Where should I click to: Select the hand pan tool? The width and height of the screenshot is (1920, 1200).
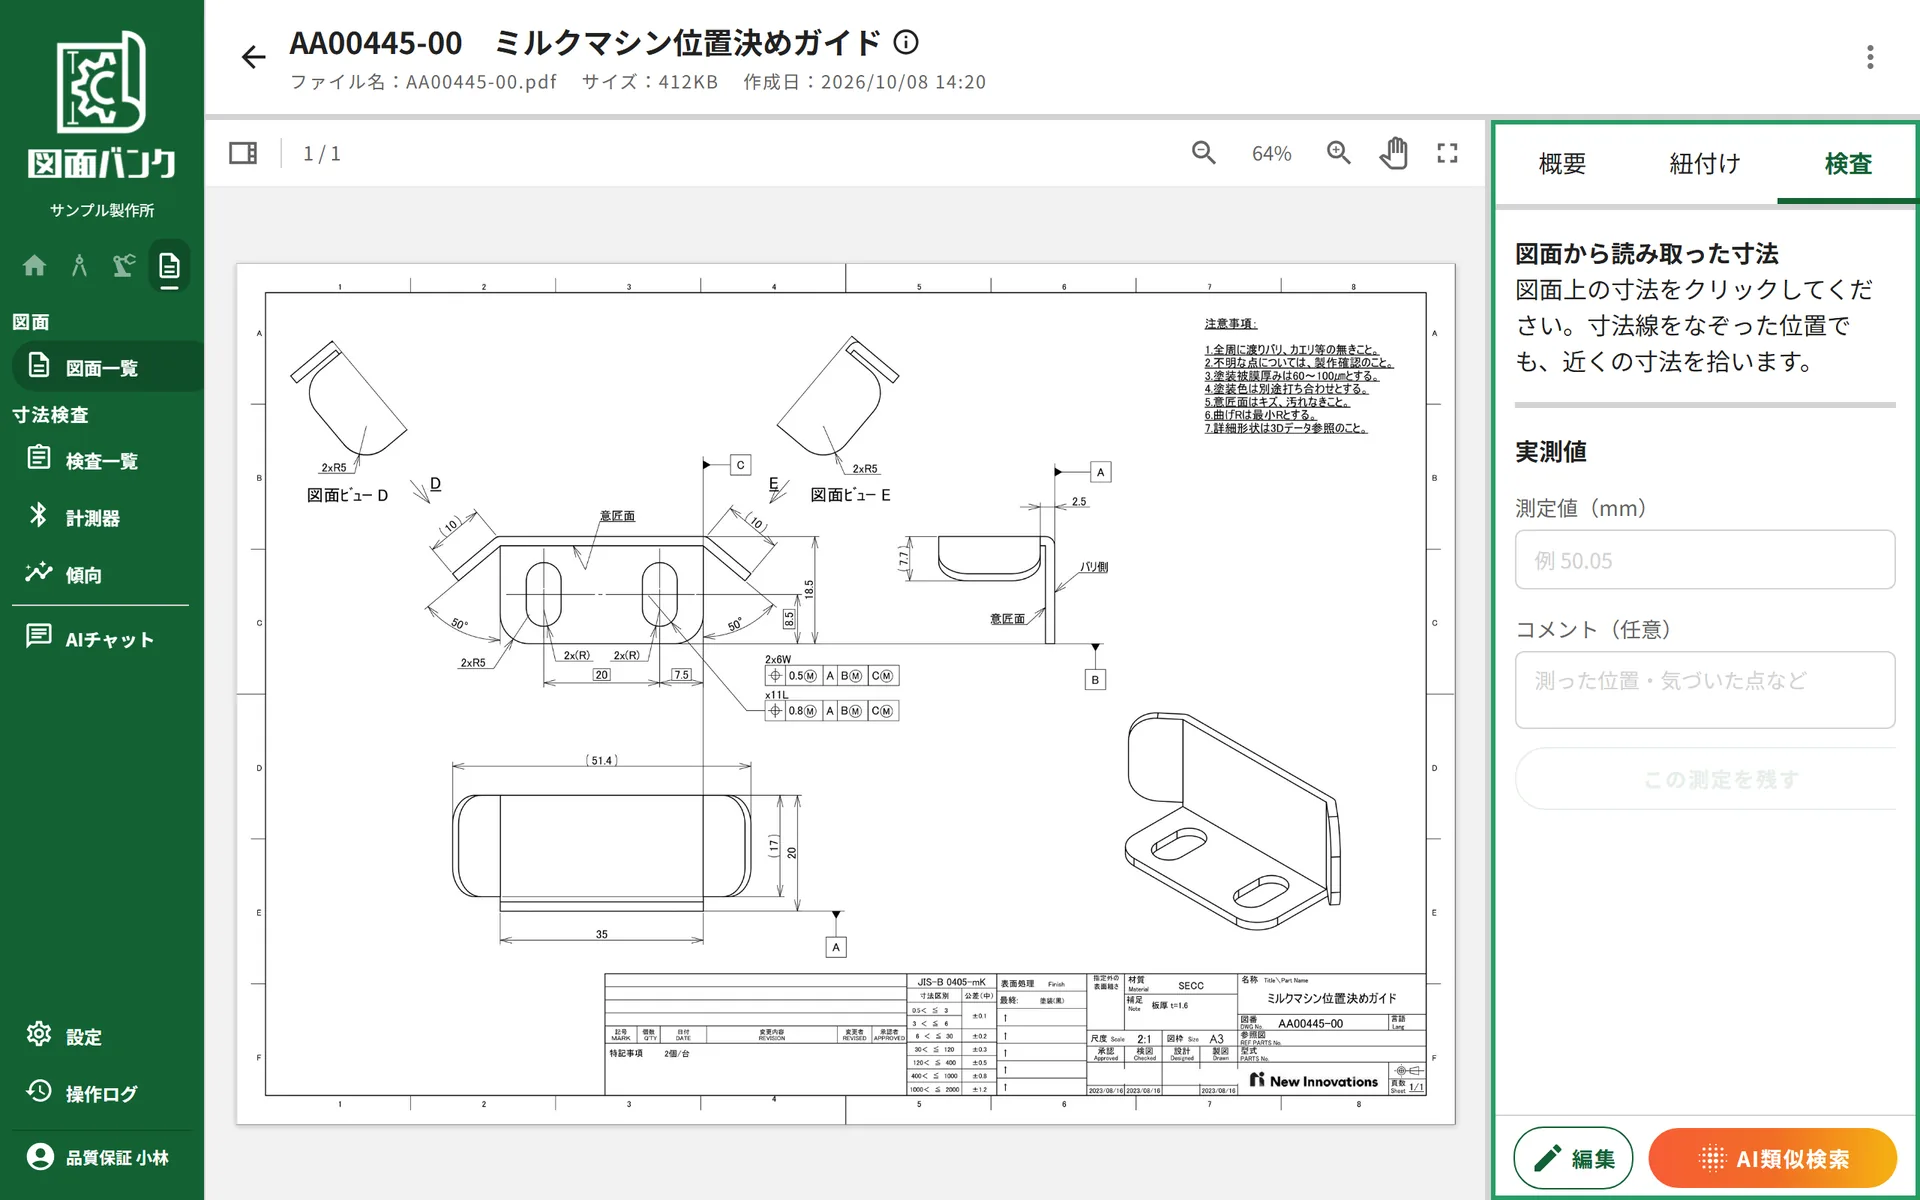coord(1393,153)
